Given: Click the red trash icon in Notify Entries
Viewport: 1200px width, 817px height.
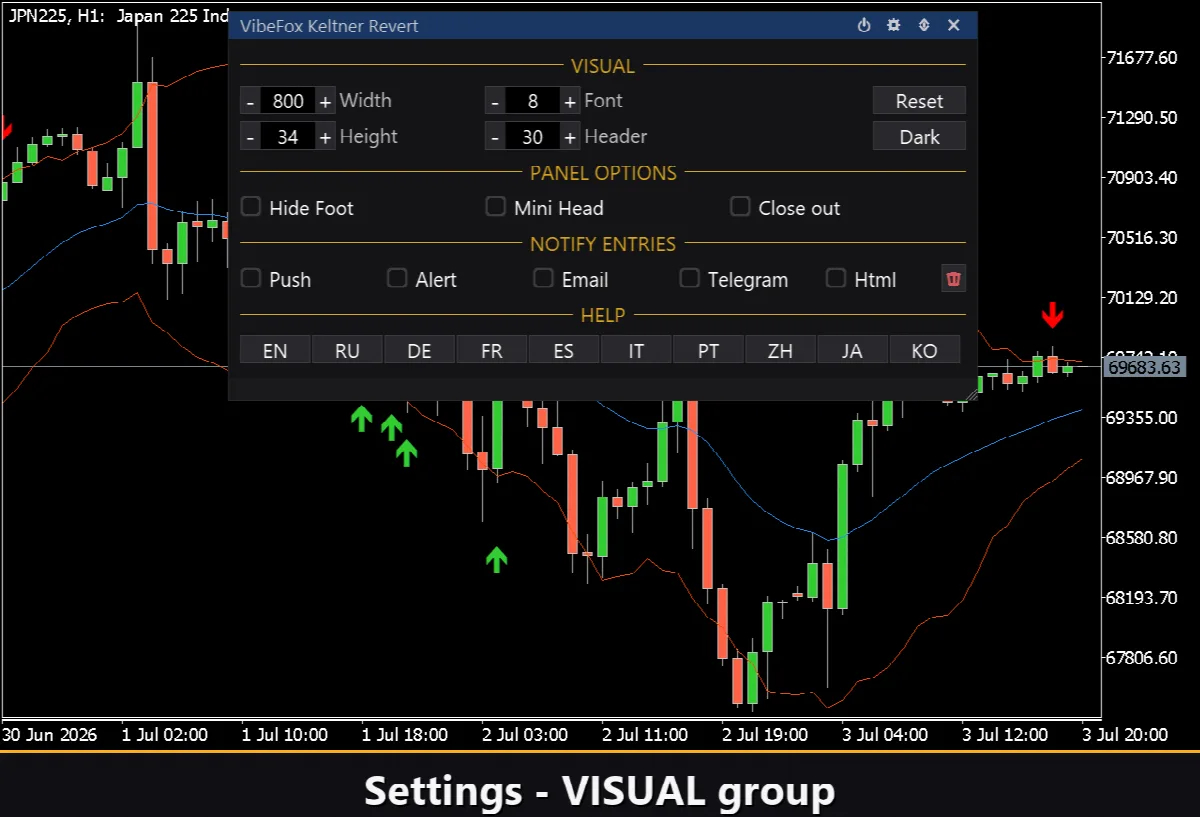Looking at the screenshot, I should 954,279.
